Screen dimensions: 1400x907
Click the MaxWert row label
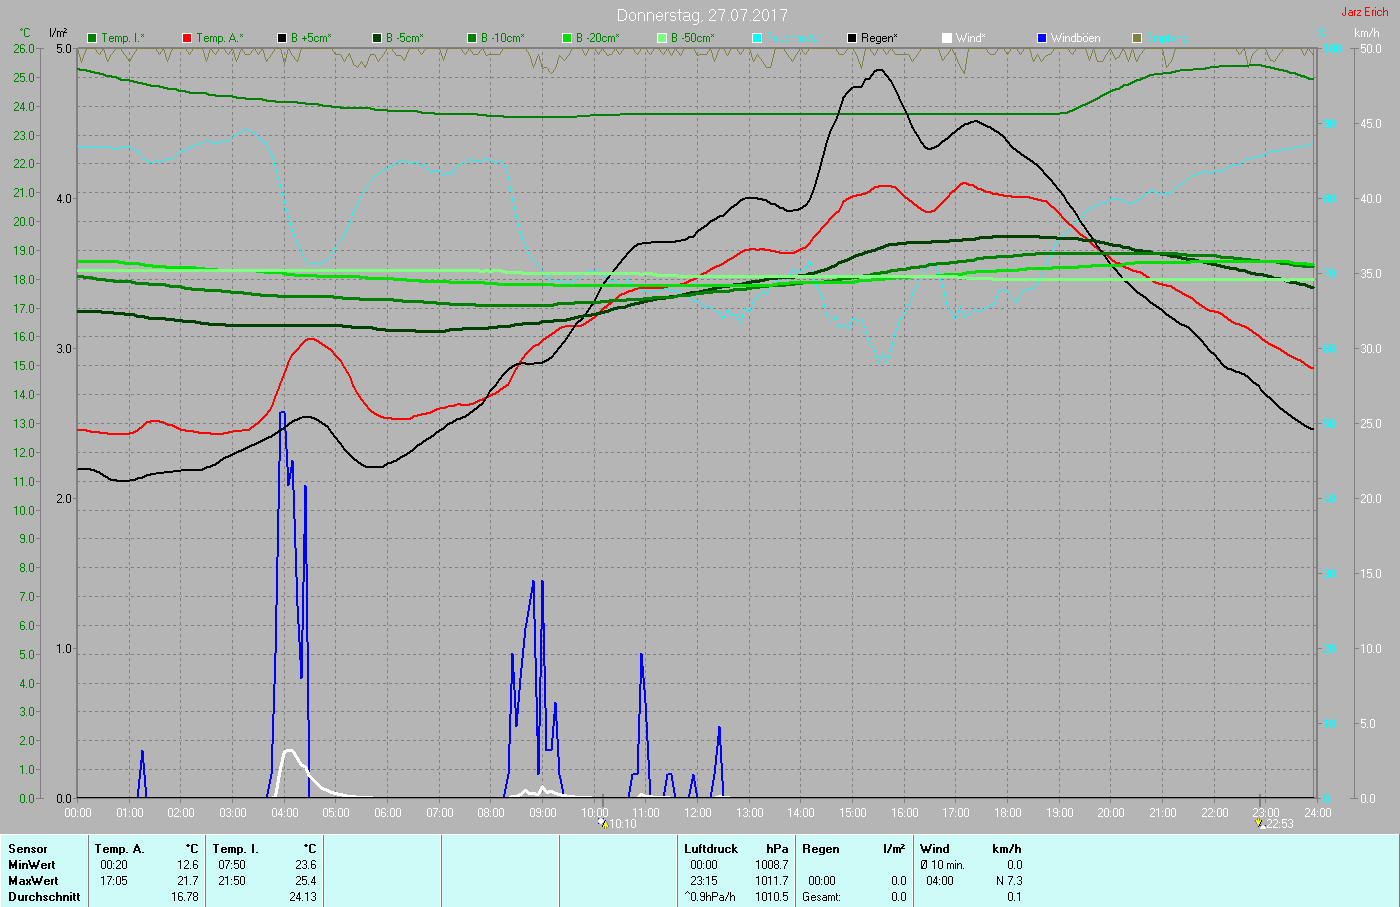click(x=32, y=881)
